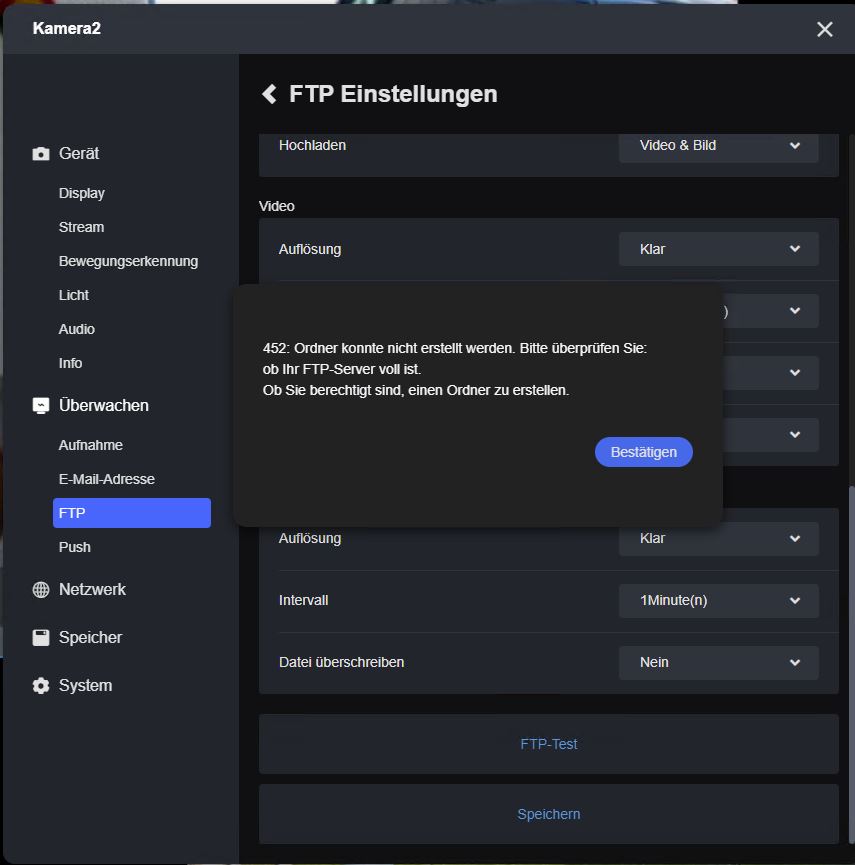
Task: Click the Gerät camera icon
Action: (41, 154)
